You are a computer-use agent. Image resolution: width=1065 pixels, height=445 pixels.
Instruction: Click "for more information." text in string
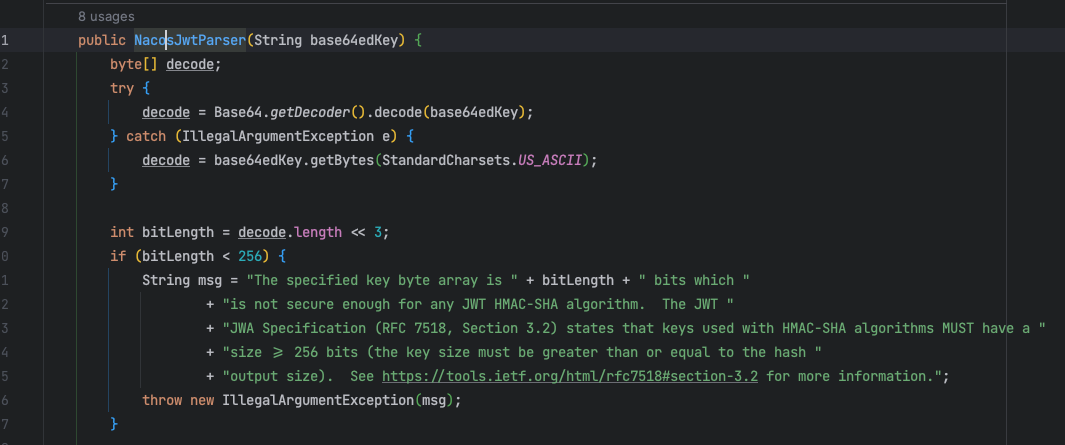pyautogui.click(x=850, y=376)
